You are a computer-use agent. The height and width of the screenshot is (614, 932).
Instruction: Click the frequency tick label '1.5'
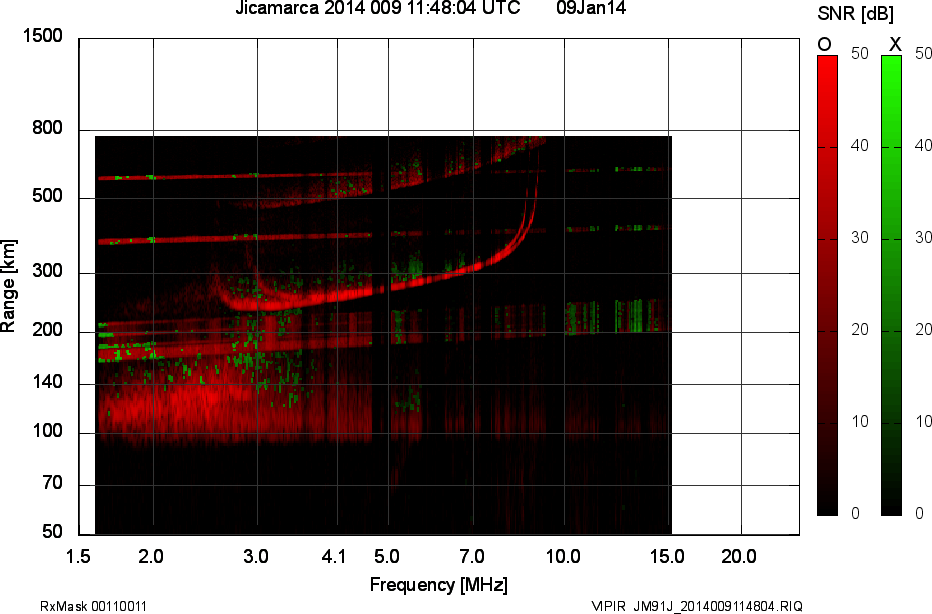78,557
